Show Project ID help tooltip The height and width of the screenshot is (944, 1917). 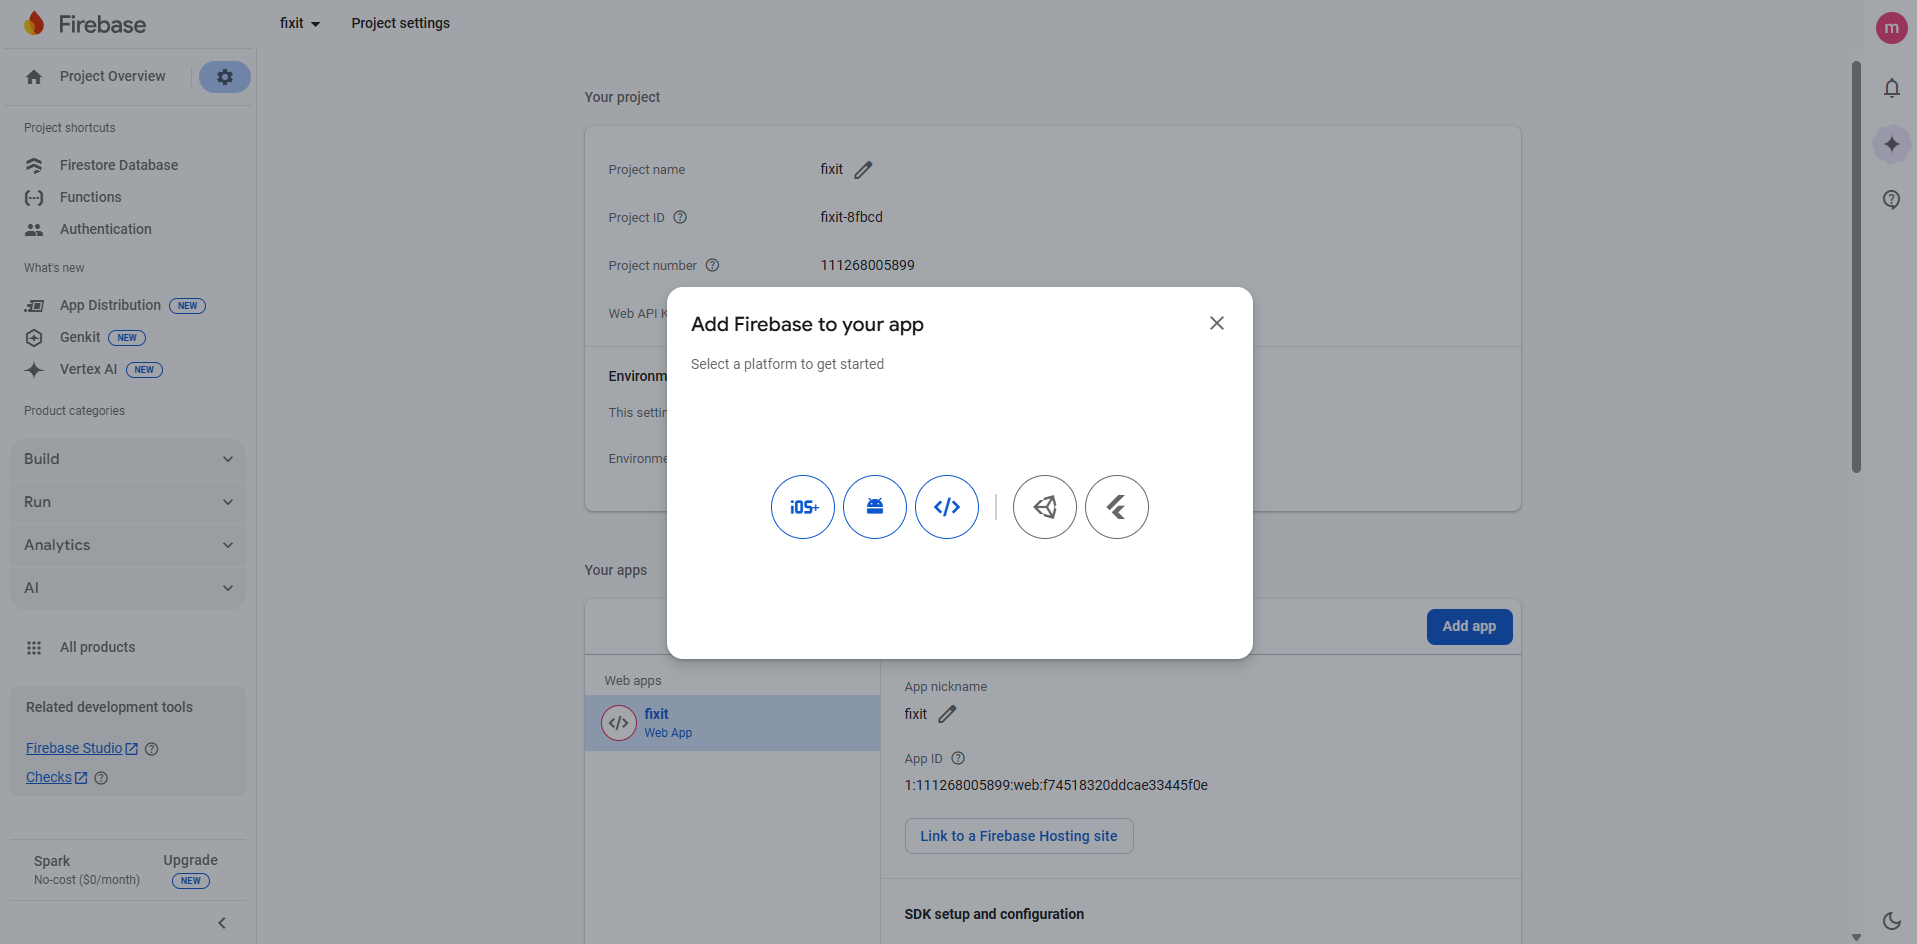(680, 217)
